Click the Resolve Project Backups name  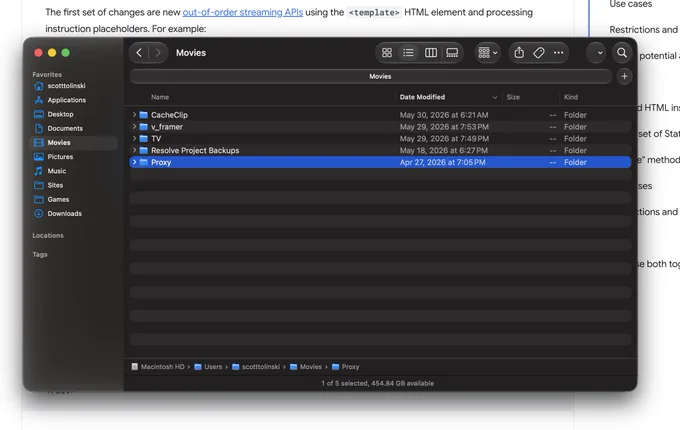195,150
